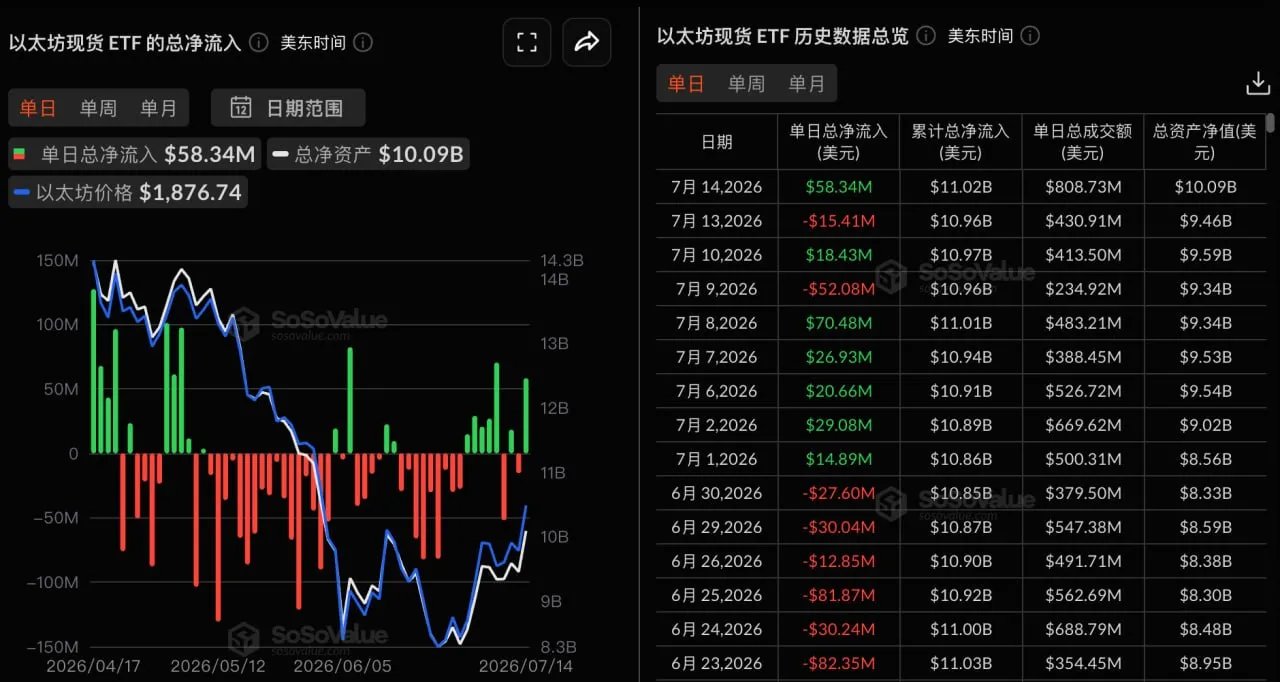Toggle 单日总净流入 series legend
This screenshot has height=682, width=1280.
point(134,155)
